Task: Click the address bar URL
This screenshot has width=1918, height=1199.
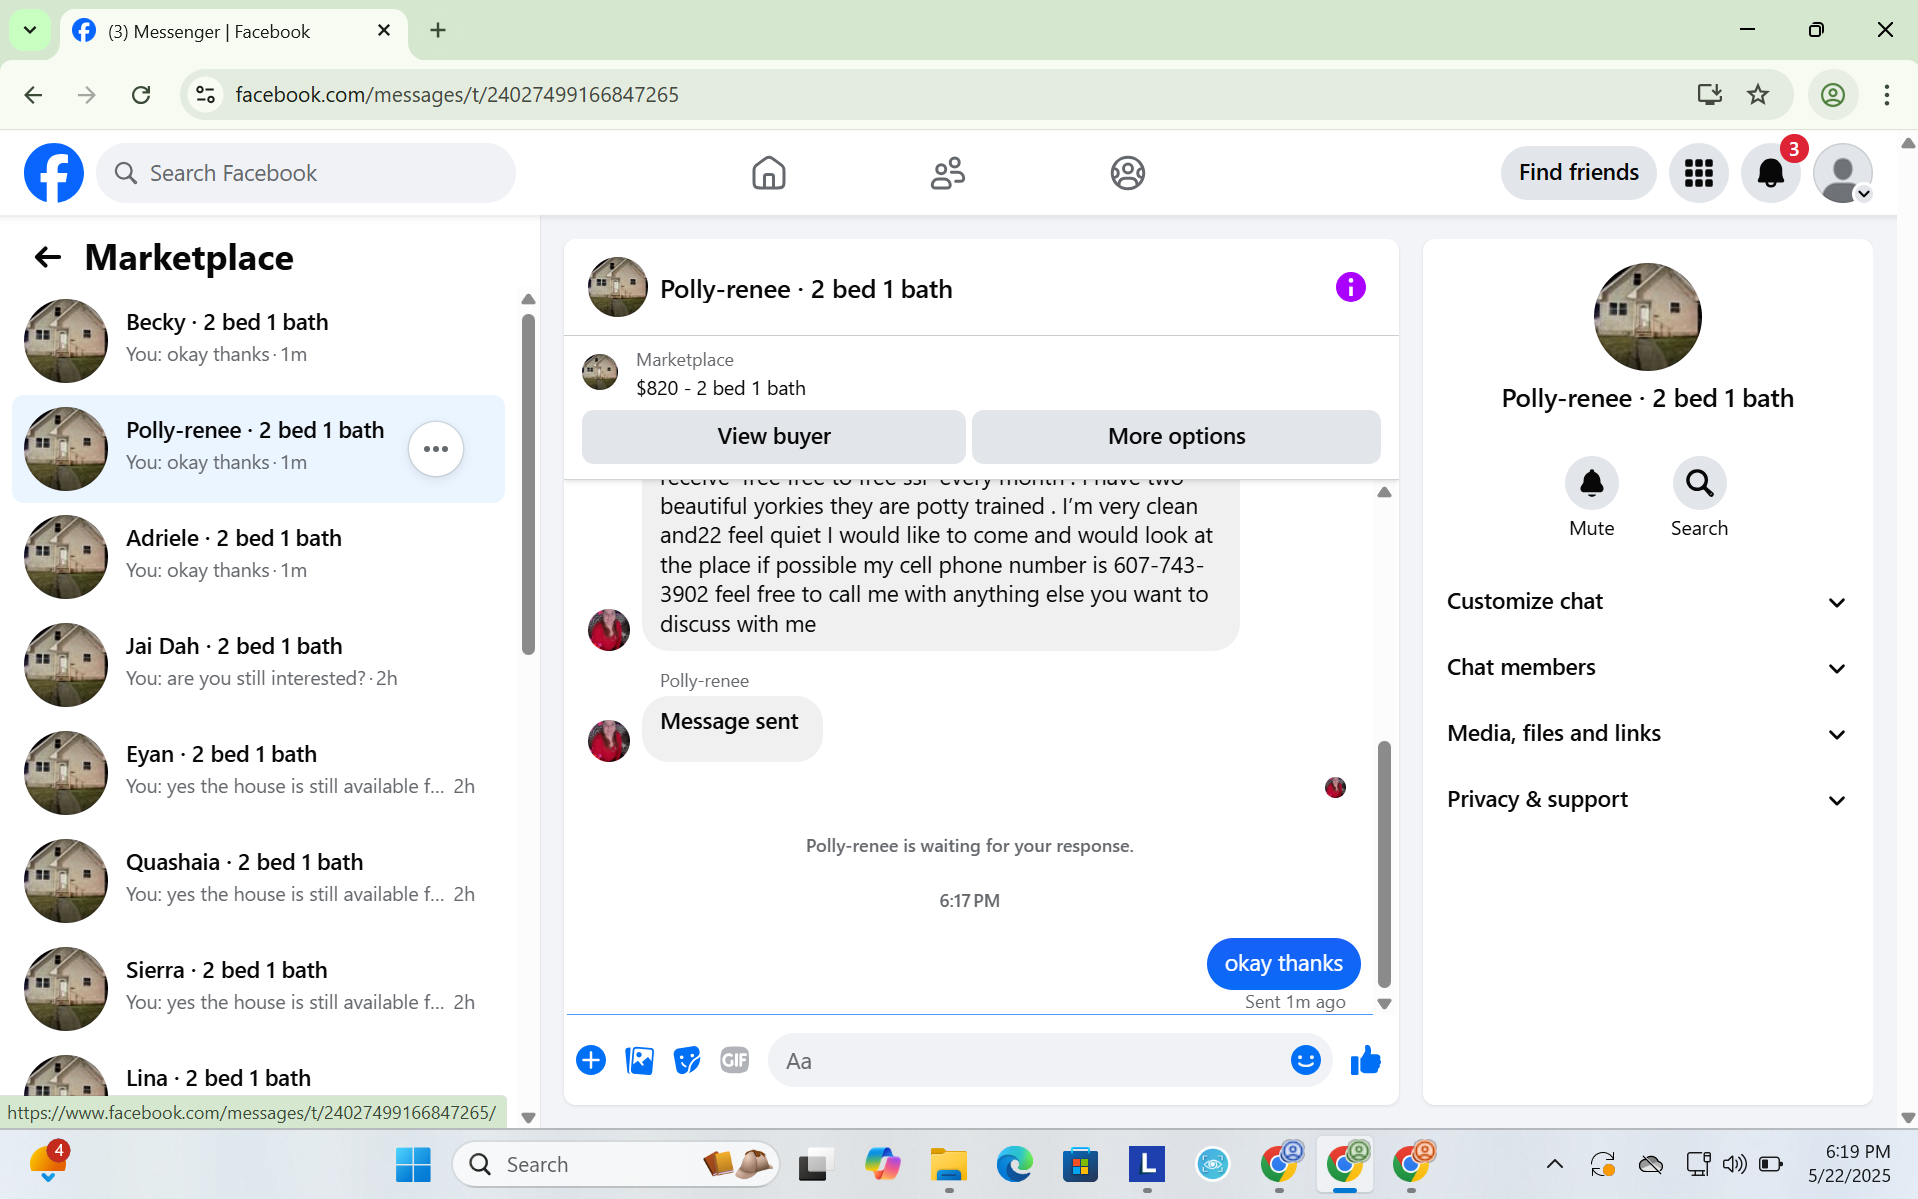Action: coord(457,95)
